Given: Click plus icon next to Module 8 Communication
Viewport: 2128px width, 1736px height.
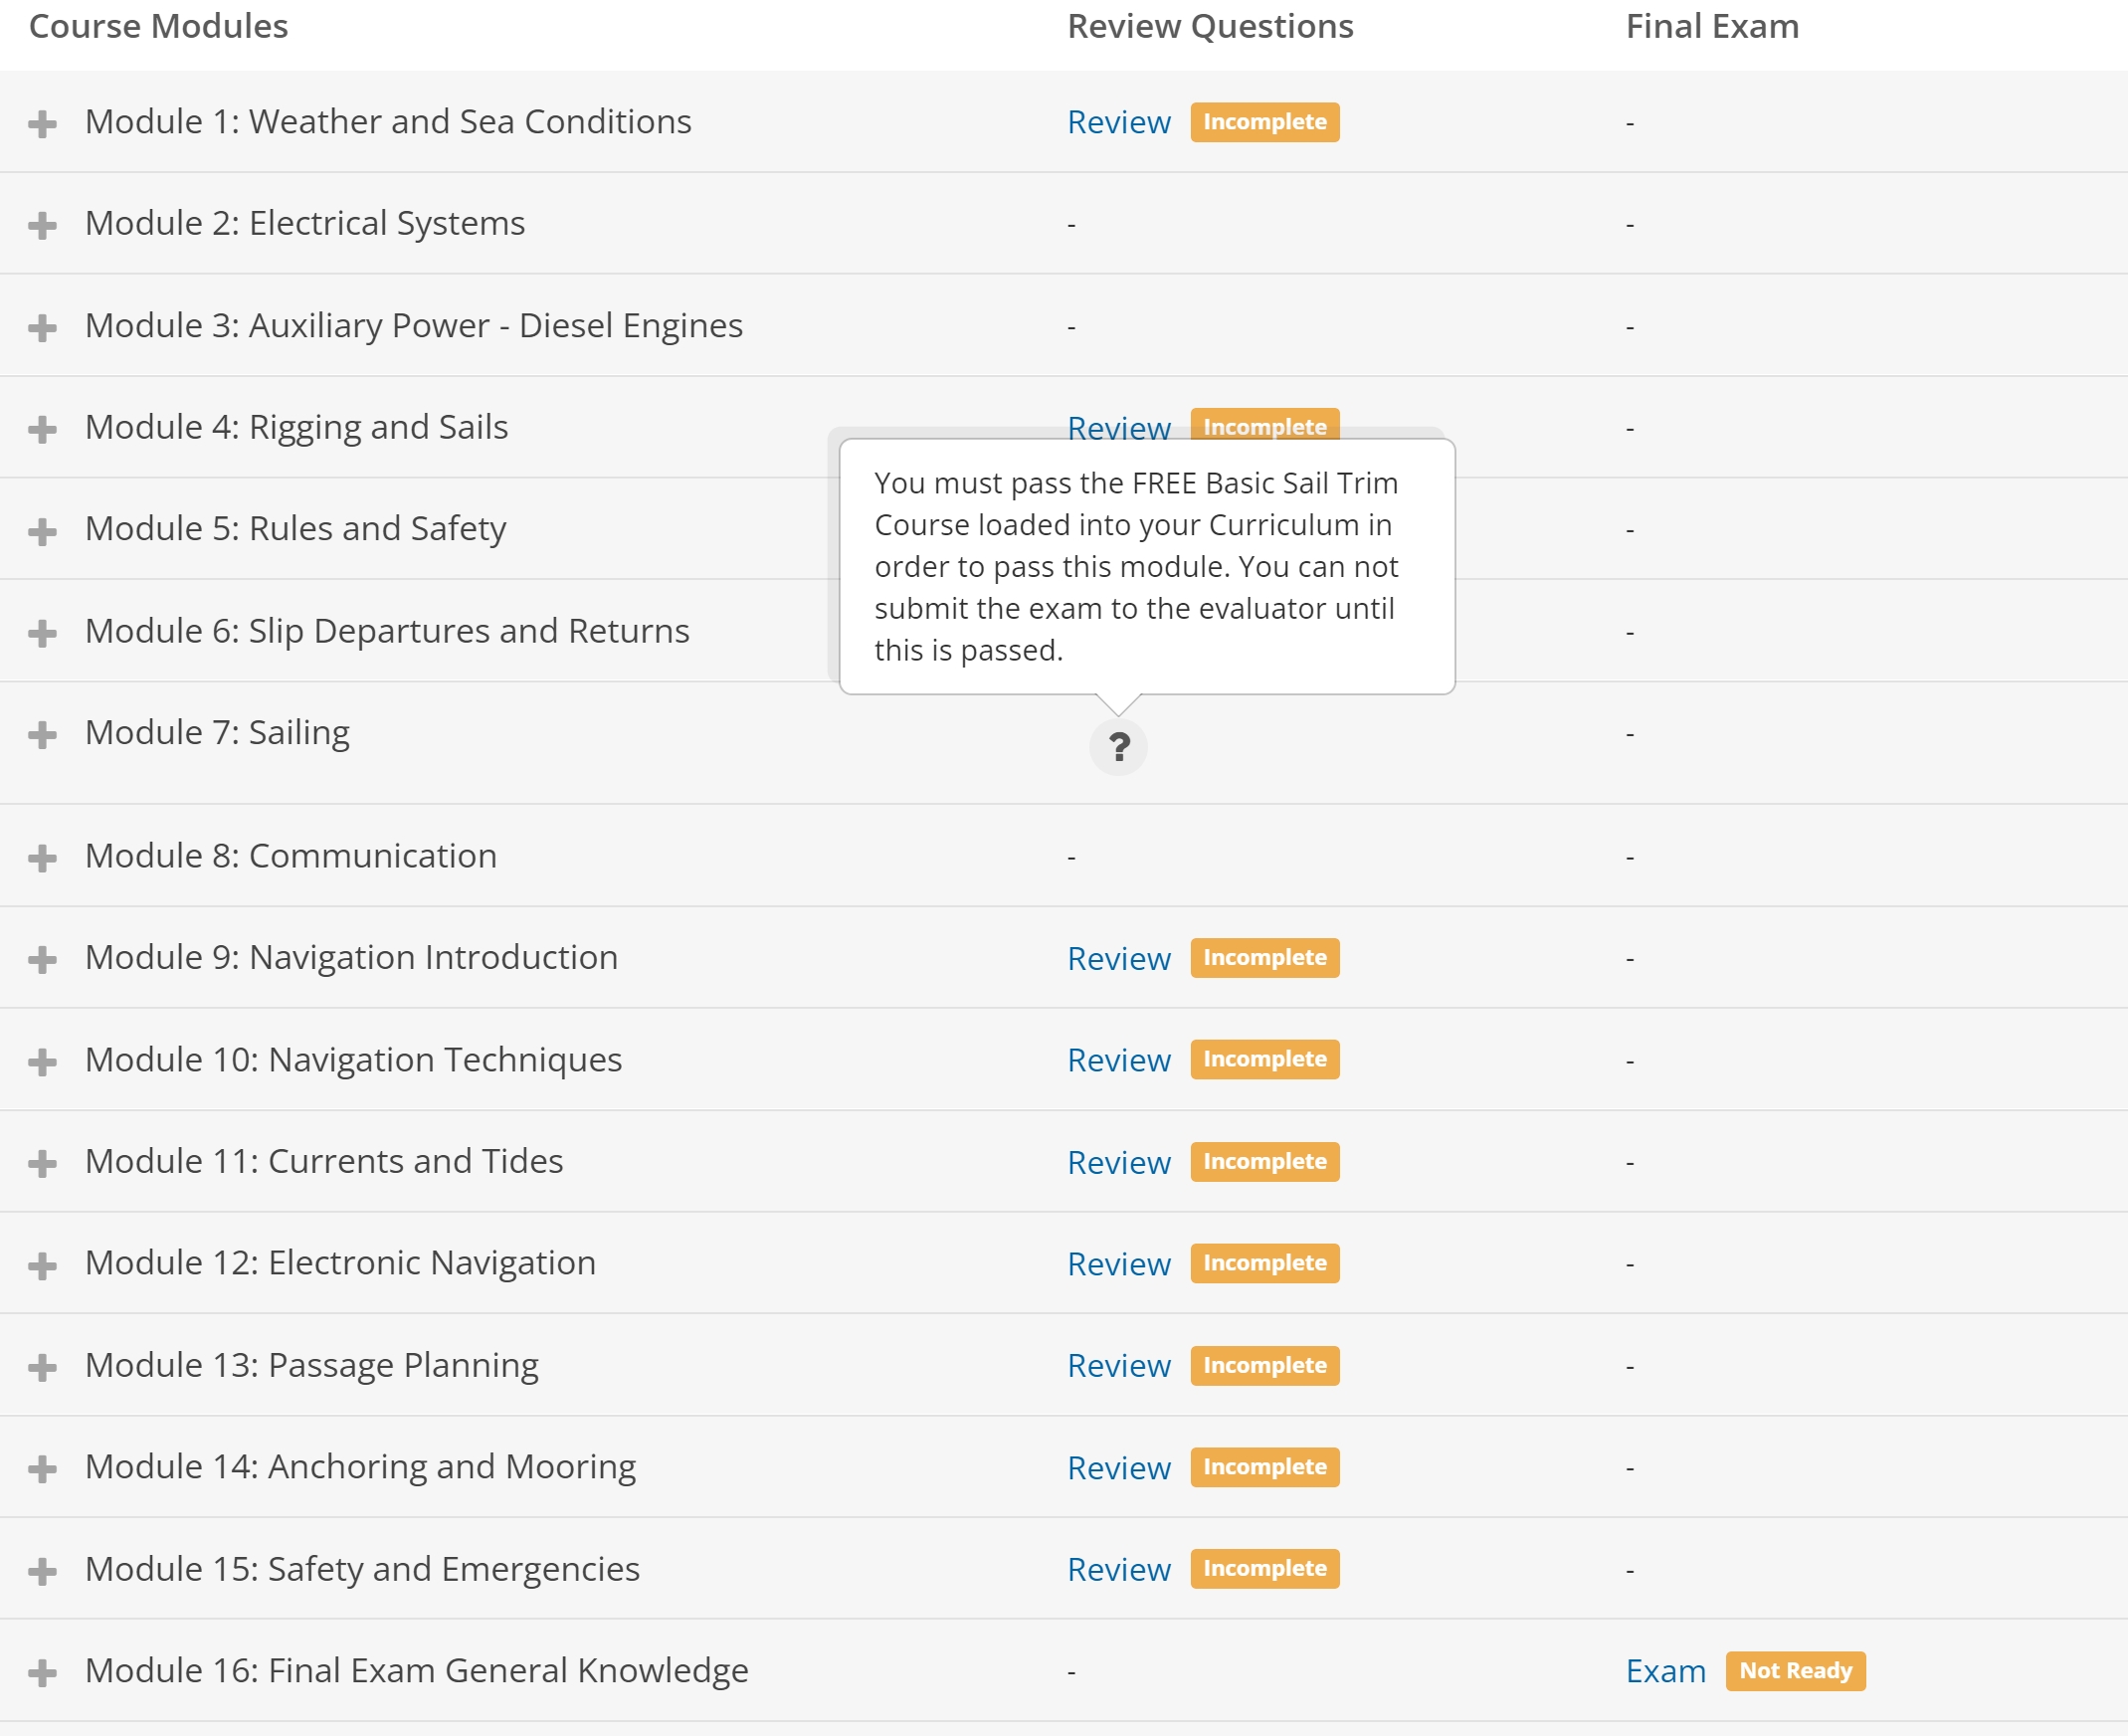Looking at the screenshot, I should (42, 858).
